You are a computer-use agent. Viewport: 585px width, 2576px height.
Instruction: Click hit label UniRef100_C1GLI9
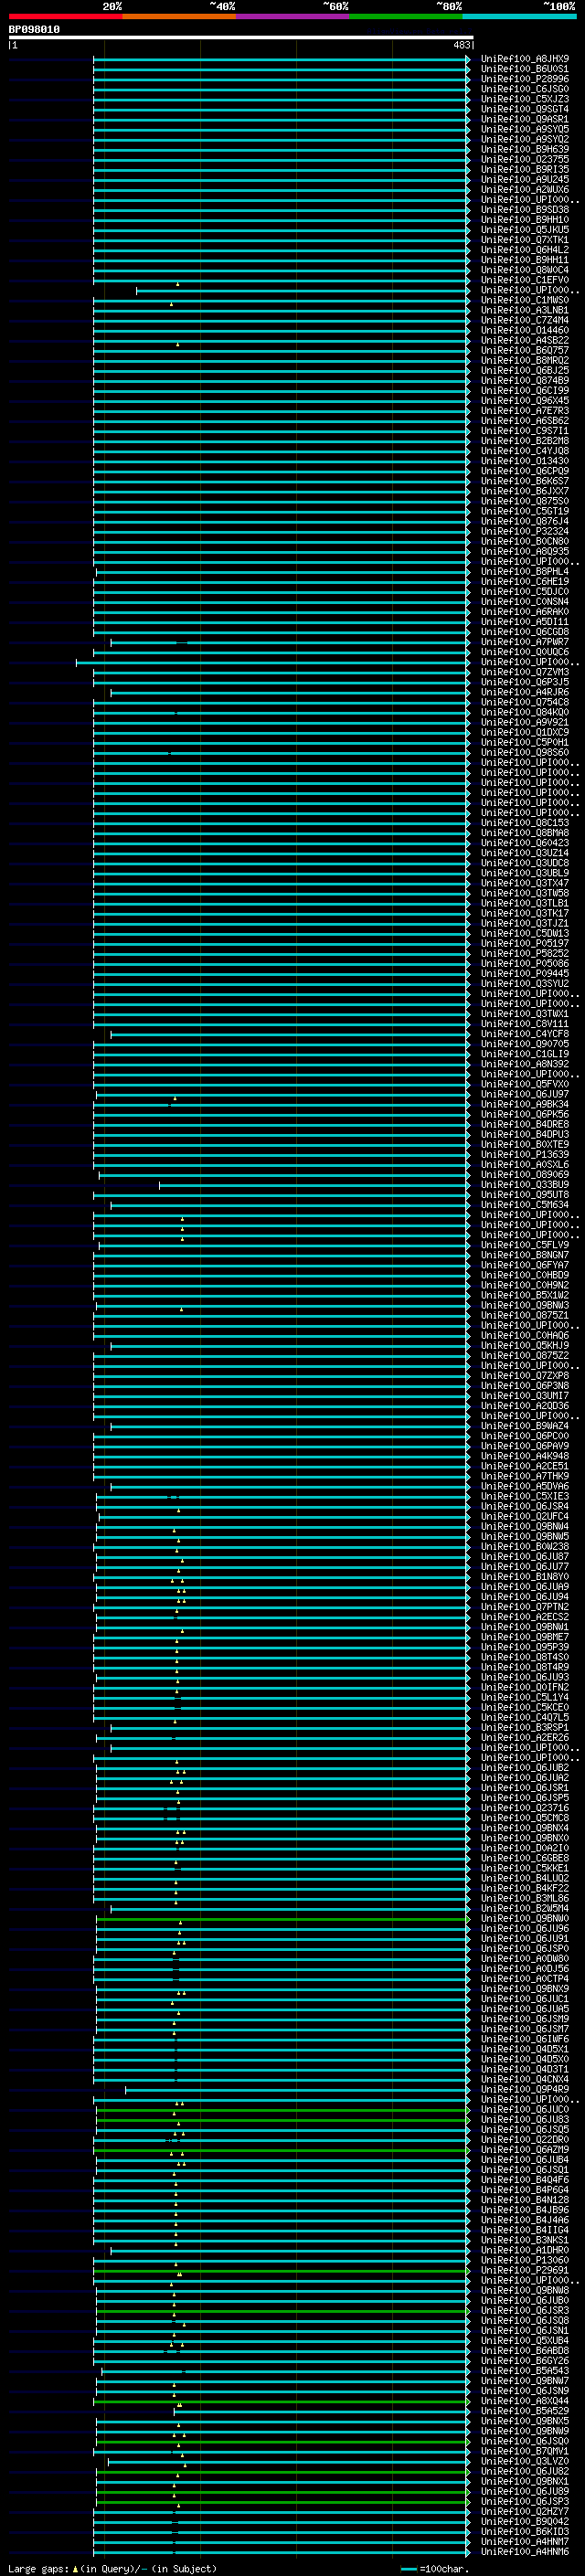coord(525,1054)
